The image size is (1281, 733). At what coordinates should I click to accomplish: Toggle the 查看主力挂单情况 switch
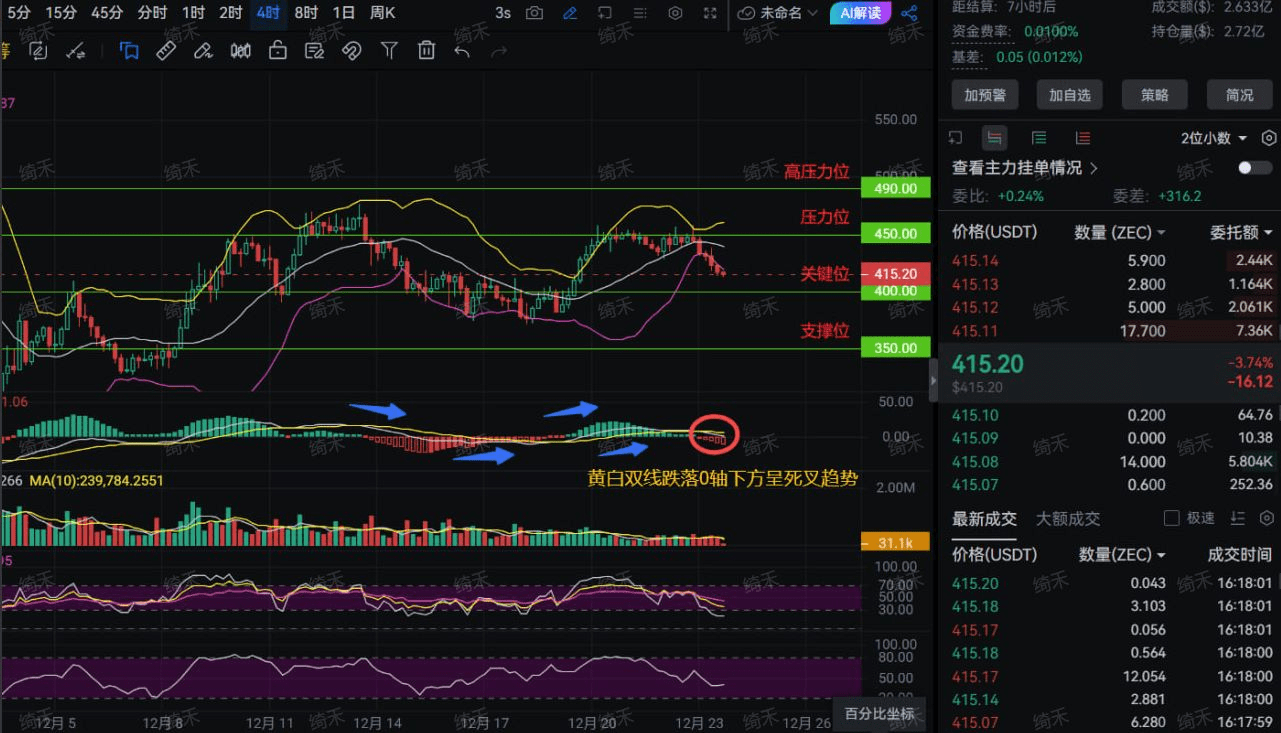pyautogui.click(x=1255, y=168)
